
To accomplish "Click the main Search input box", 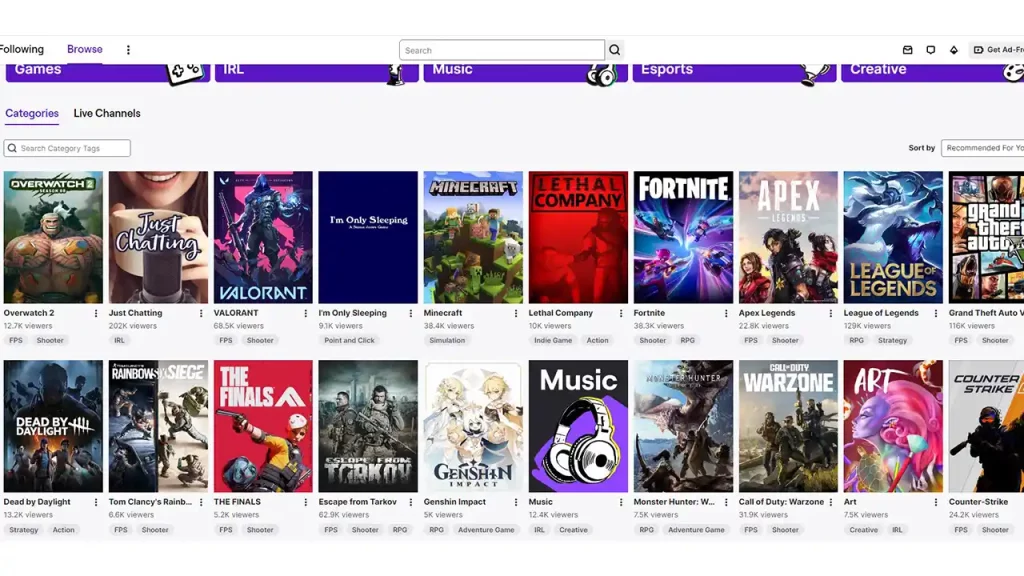I will click(x=501, y=50).
